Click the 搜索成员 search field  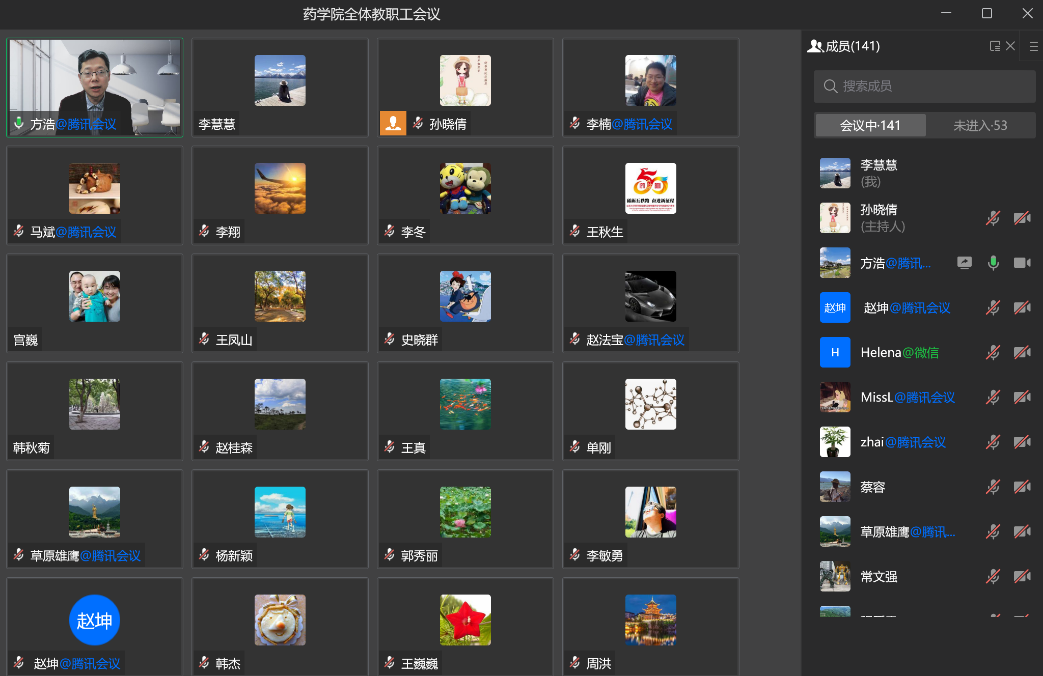tap(924, 87)
